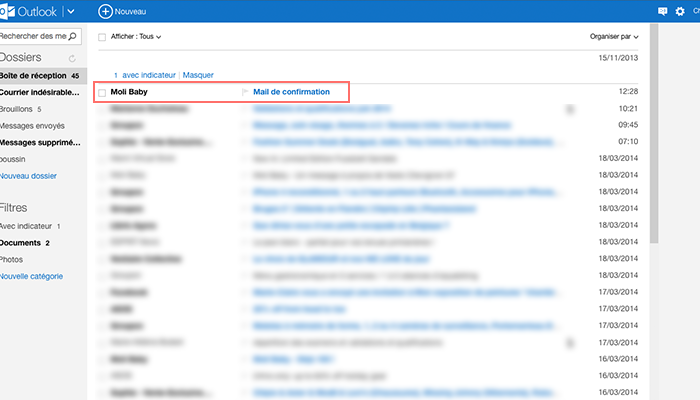Click the Nouveau plus icon
Image resolution: width=700 pixels, height=400 pixels.
105,12
